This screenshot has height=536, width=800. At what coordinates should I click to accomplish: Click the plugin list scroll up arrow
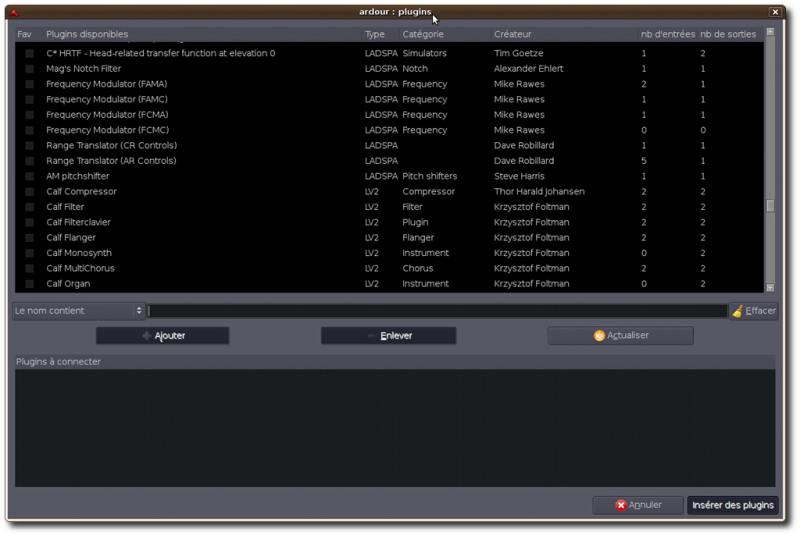coord(770,32)
